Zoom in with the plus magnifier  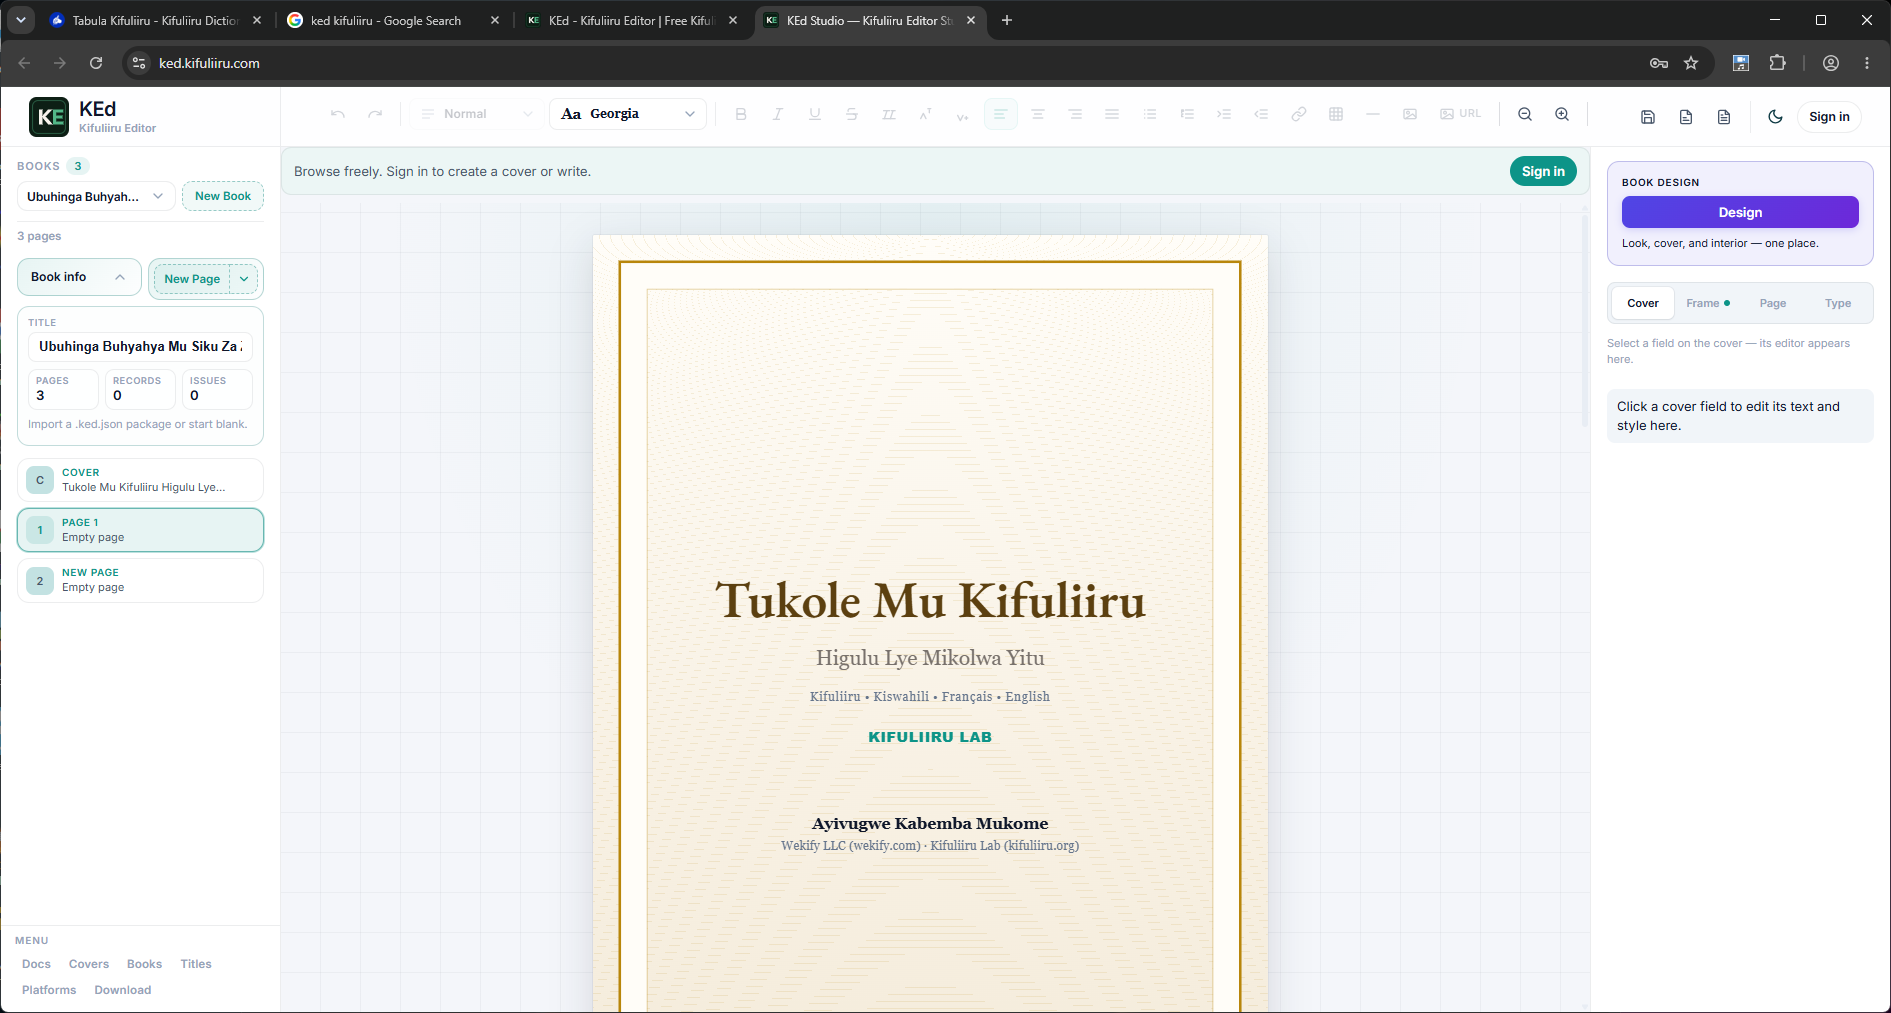pyautogui.click(x=1562, y=114)
